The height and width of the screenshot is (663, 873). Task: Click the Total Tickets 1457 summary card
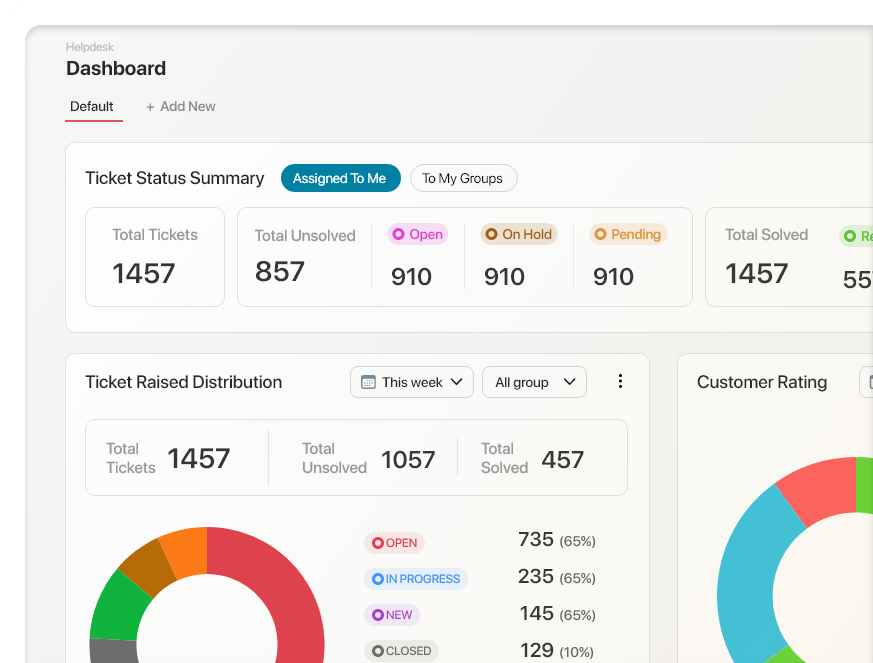[x=155, y=257]
